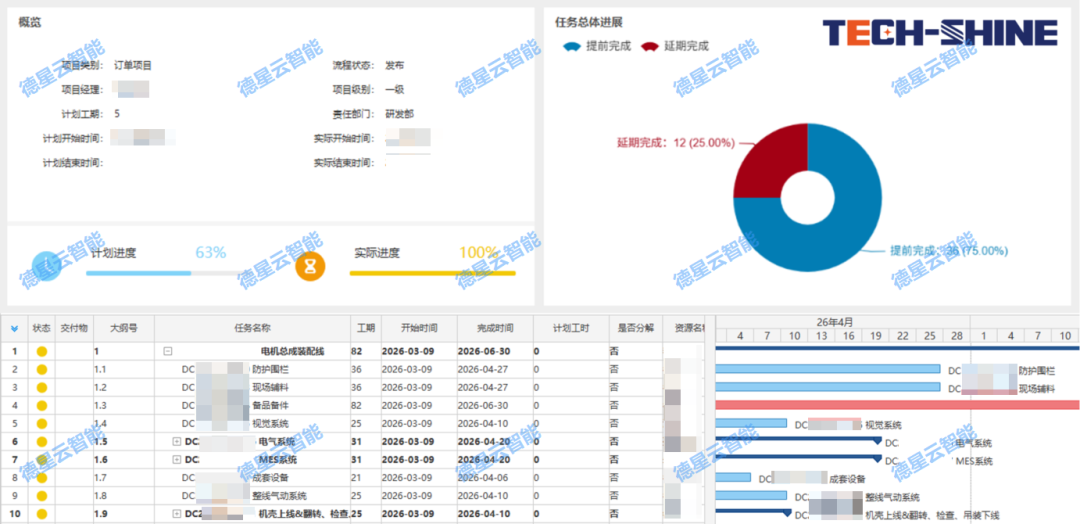Screen dimensions: 1080x524
Task: Click the yellow status dot in row 5
Action: click(41, 423)
